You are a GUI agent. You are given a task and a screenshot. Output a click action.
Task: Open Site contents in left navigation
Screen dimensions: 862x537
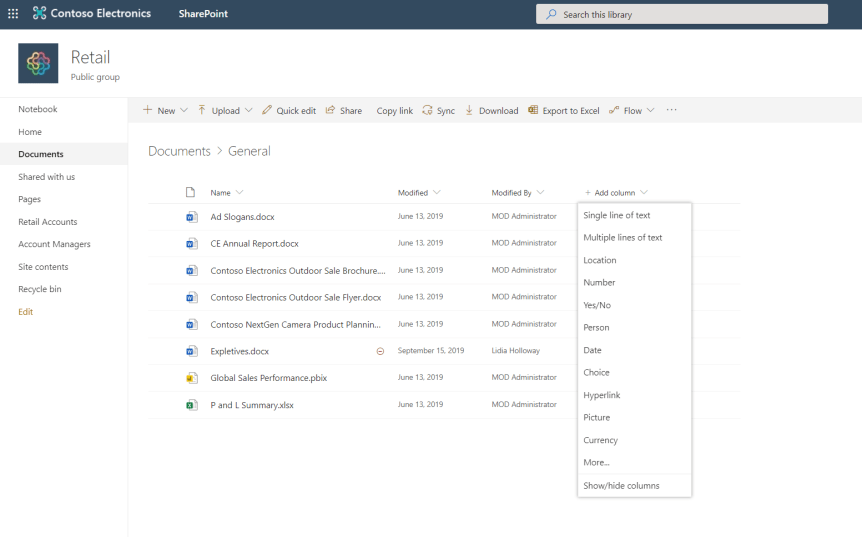click(x=43, y=267)
